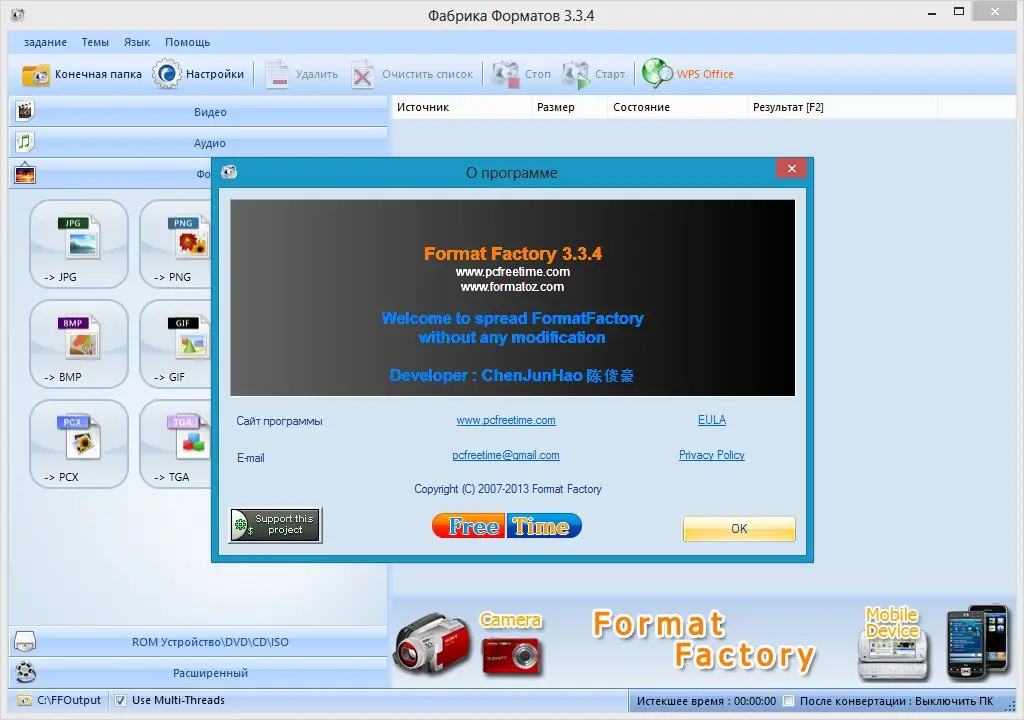Screen dimensions: 1024x720
Task: Click the Размер column header
Action: (x=569, y=107)
